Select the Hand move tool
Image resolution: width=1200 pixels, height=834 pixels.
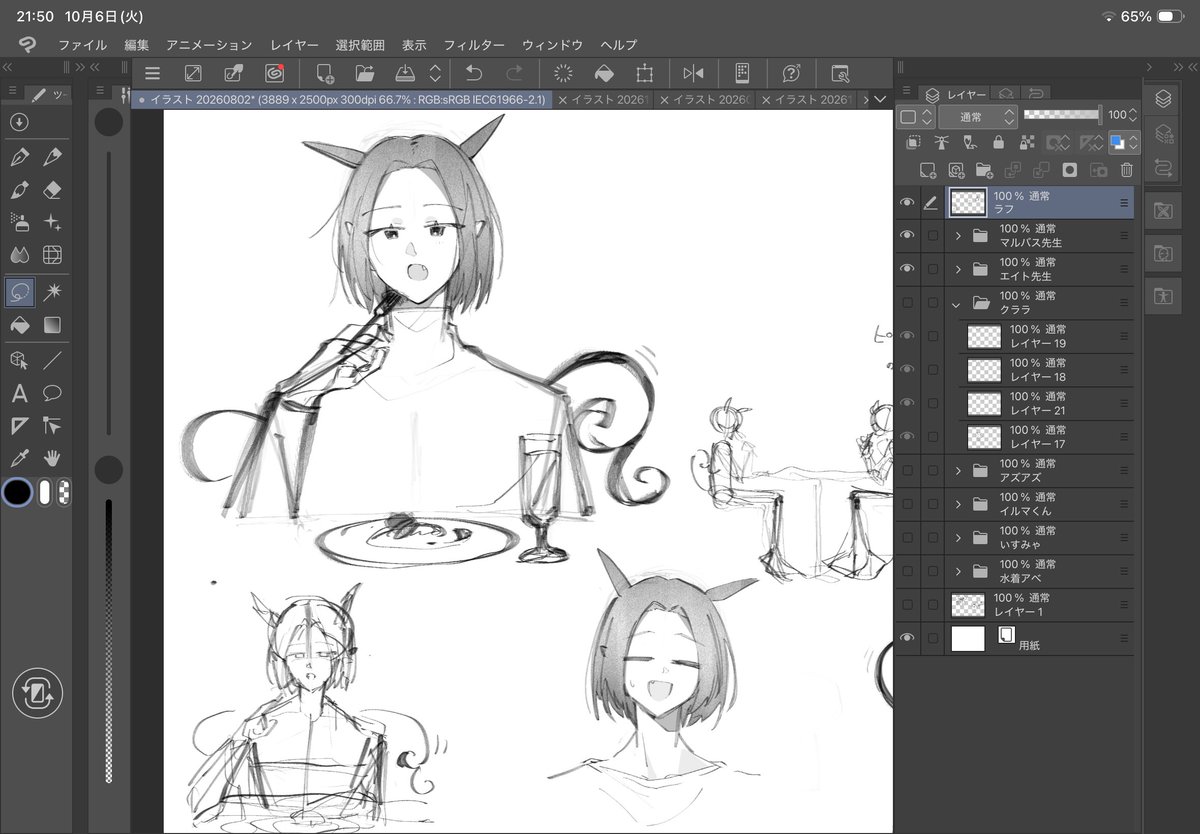click(x=53, y=458)
